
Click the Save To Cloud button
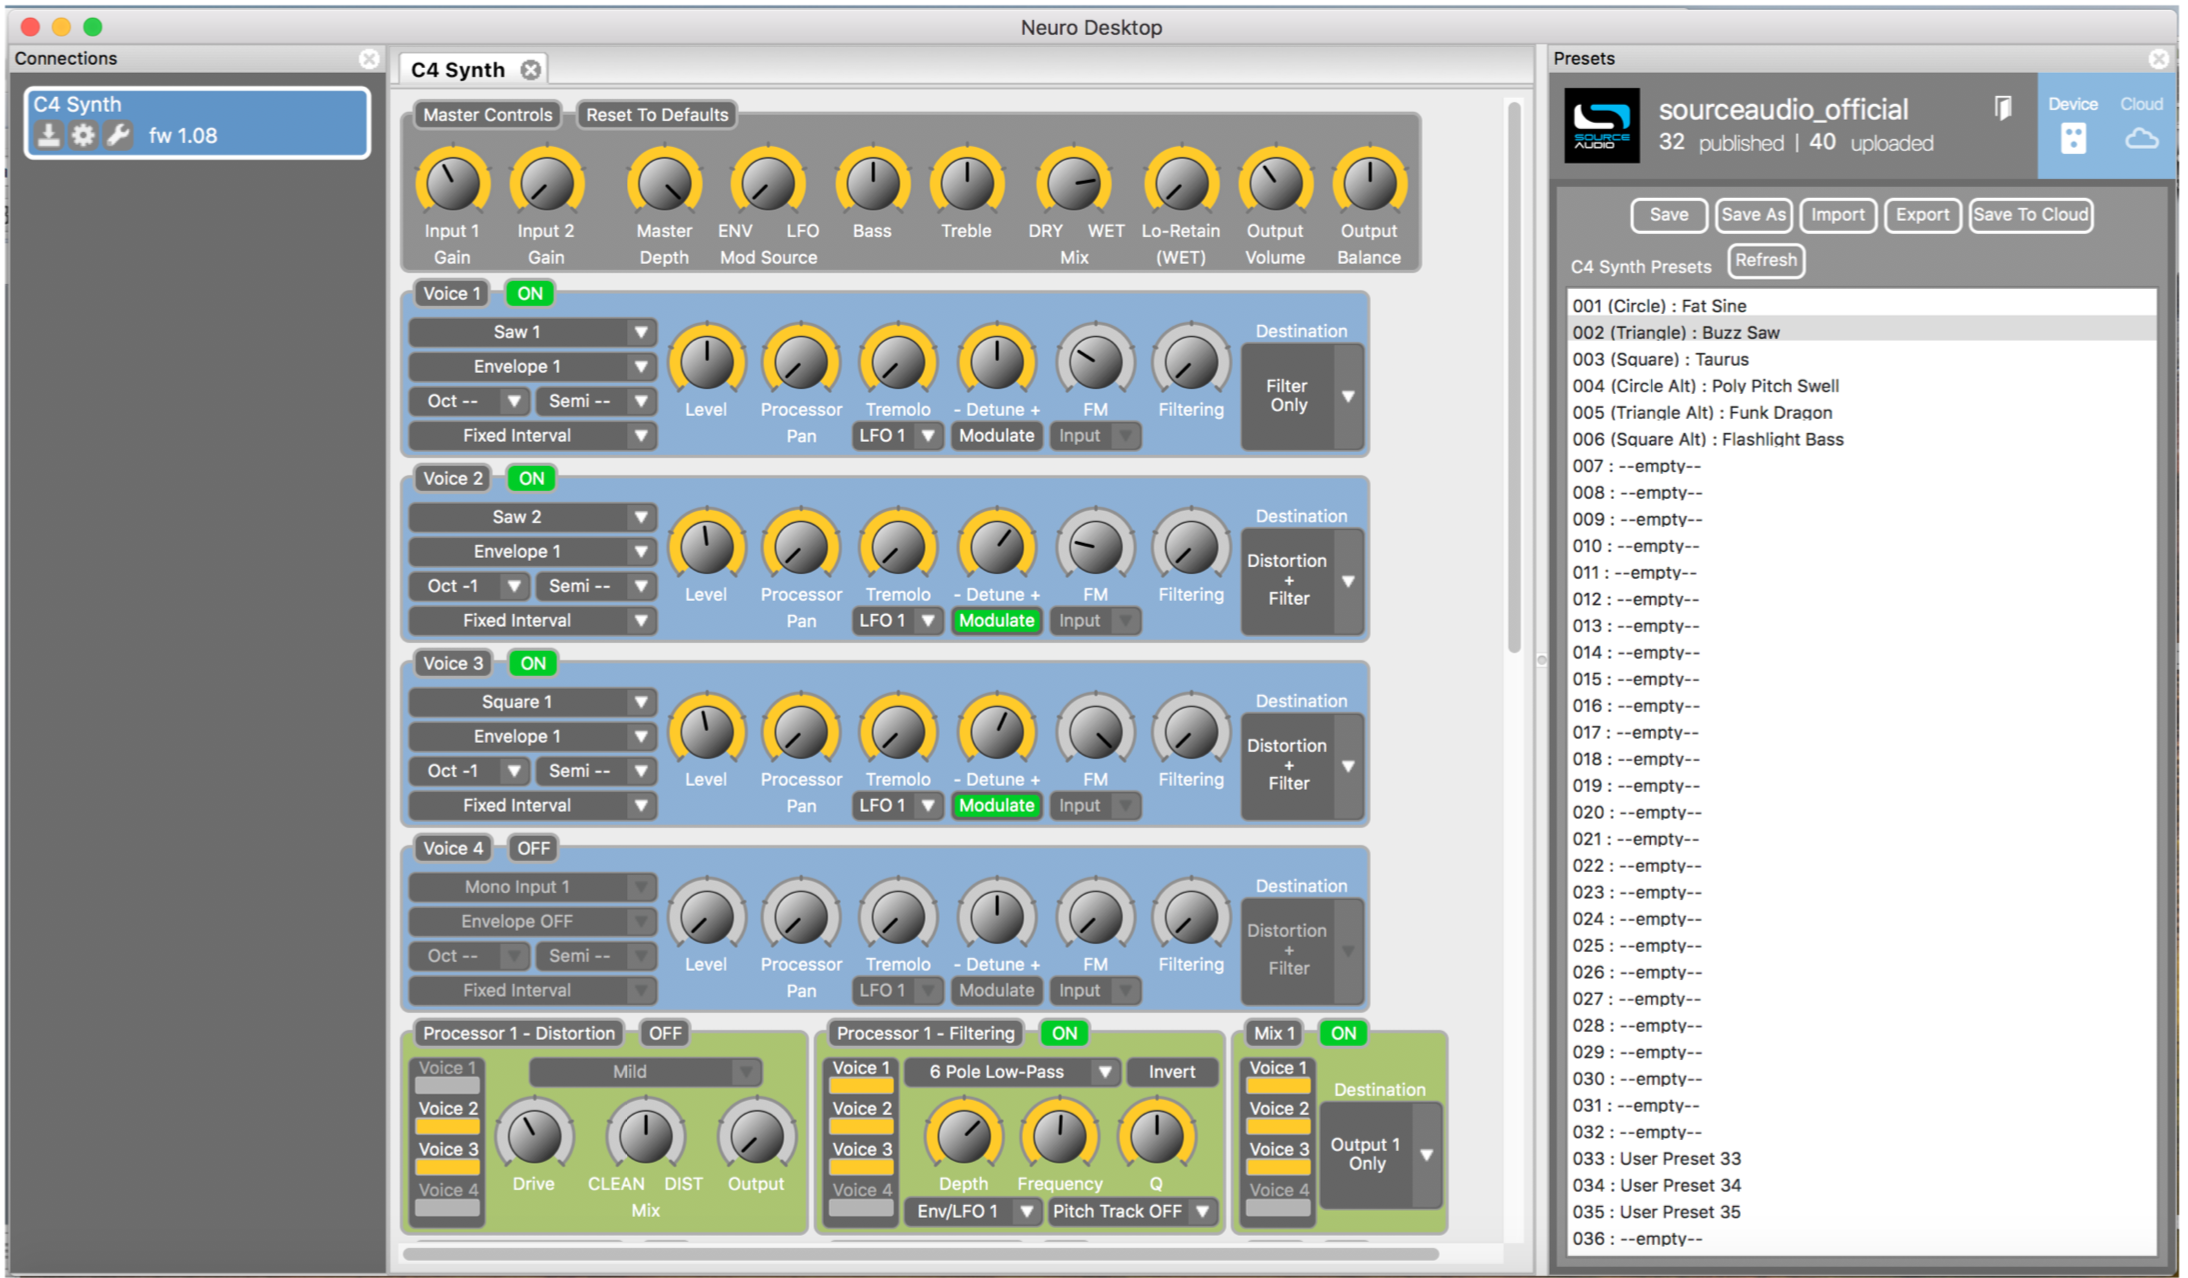(x=2030, y=215)
